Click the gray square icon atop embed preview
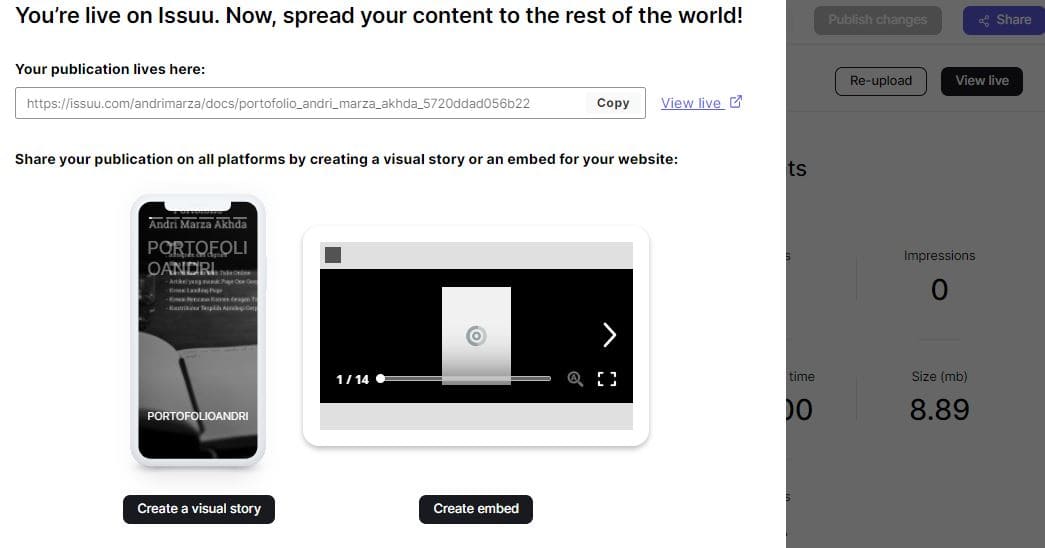 click(333, 255)
